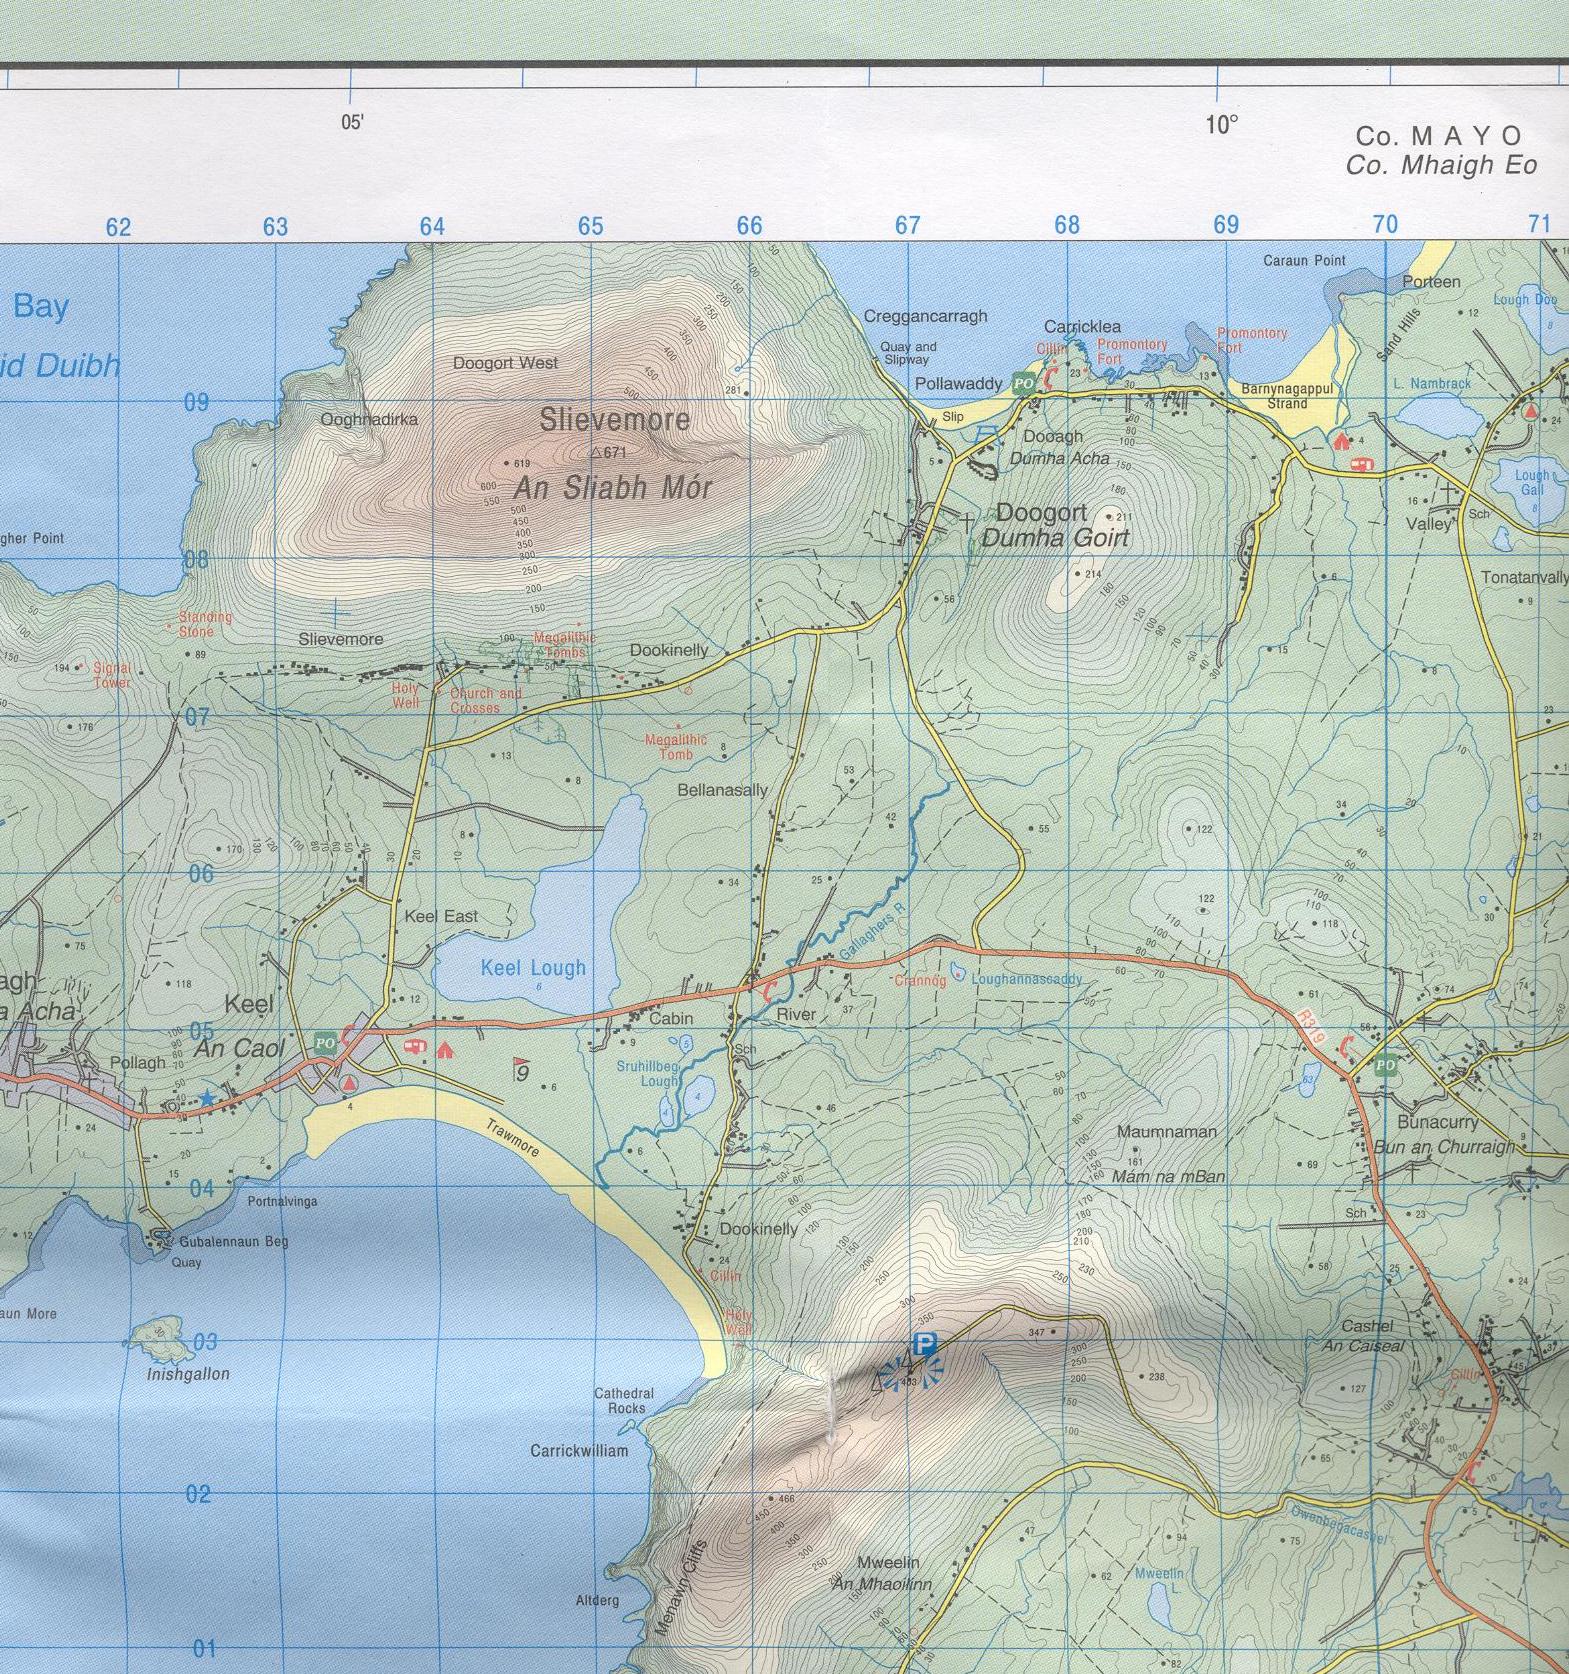Image resolution: width=1569 pixels, height=1674 pixels.
Task: Click the Inishgallon island
Action: pyautogui.click(x=162, y=1340)
